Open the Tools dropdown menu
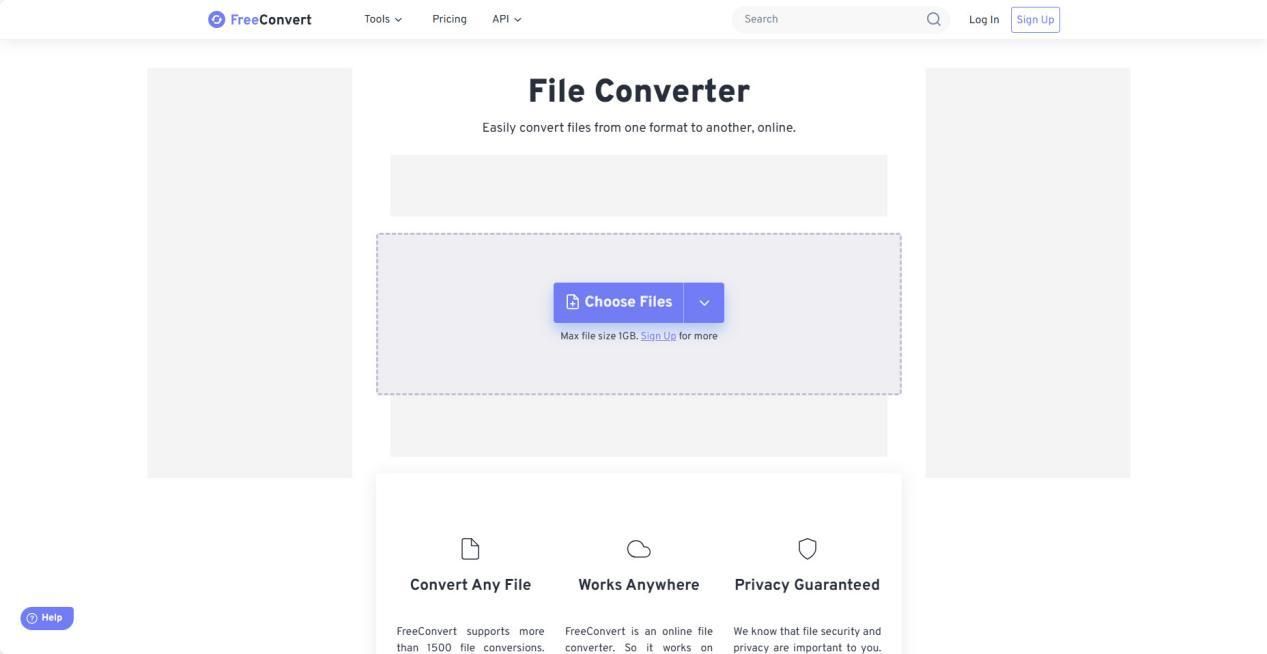The width and height of the screenshot is (1267, 654). pyautogui.click(x=383, y=19)
